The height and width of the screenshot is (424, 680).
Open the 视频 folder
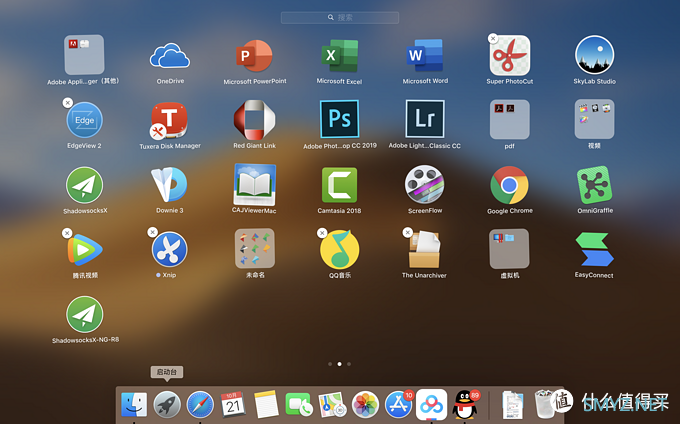pyautogui.click(x=594, y=119)
